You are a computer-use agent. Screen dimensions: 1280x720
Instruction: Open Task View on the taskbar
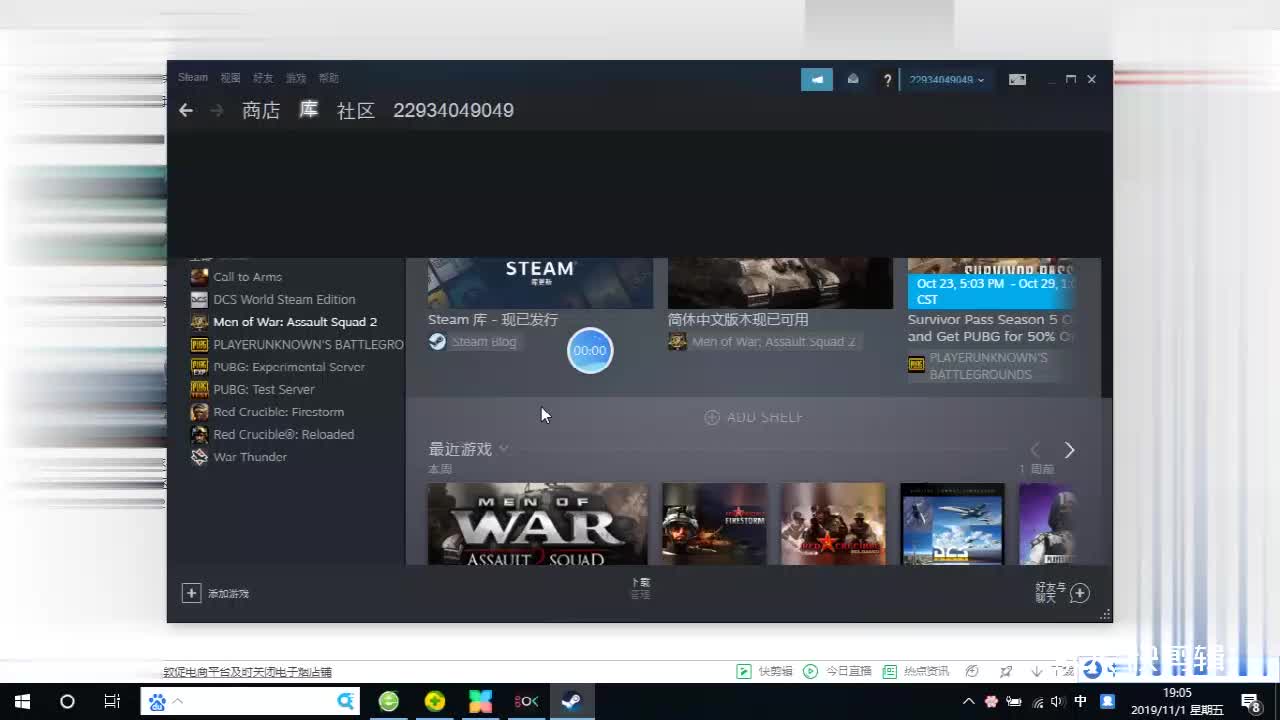point(112,701)
